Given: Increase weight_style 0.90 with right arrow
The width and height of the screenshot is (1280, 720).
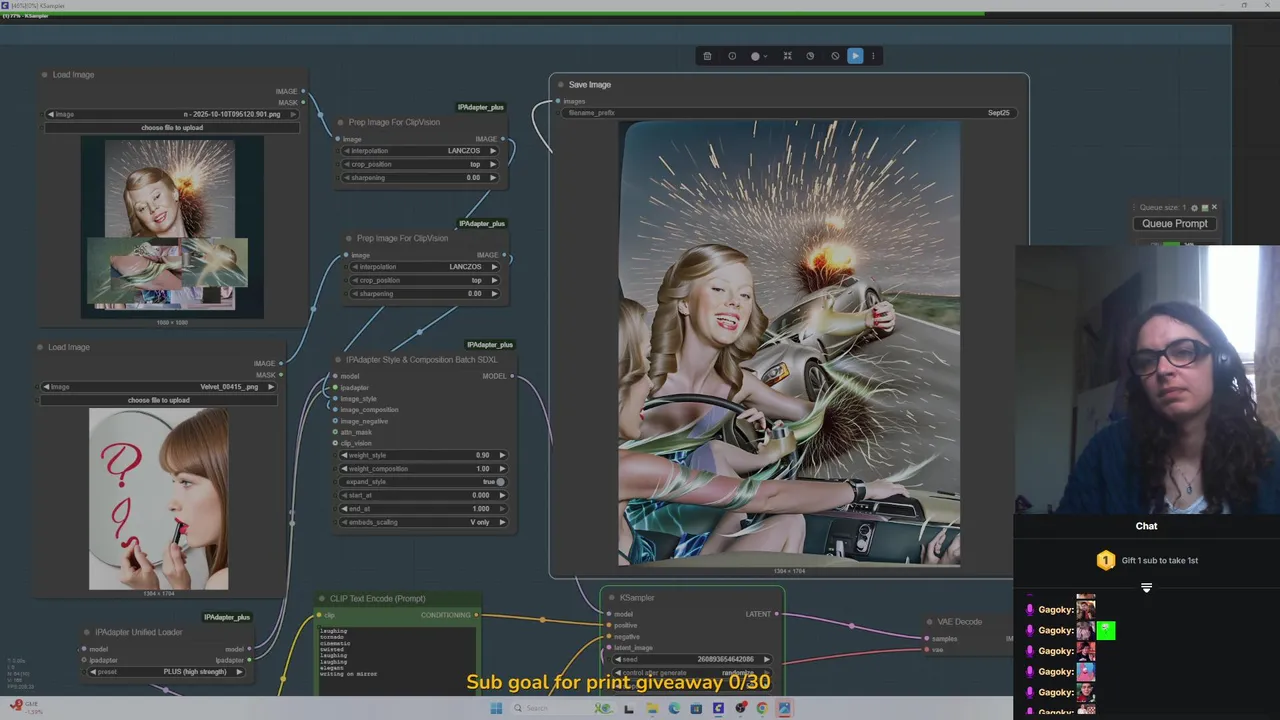Looking at the screenshot, I should [x=502, y=455].
